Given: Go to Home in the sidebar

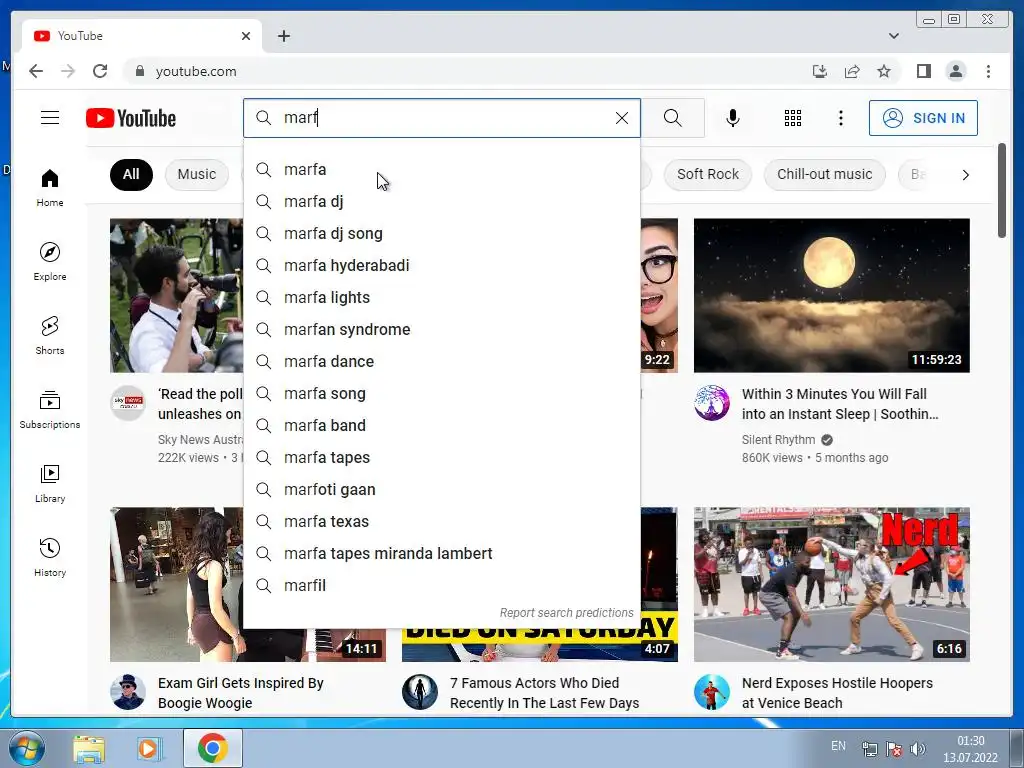Looking at the screenshot, I should tap(50, 188).
